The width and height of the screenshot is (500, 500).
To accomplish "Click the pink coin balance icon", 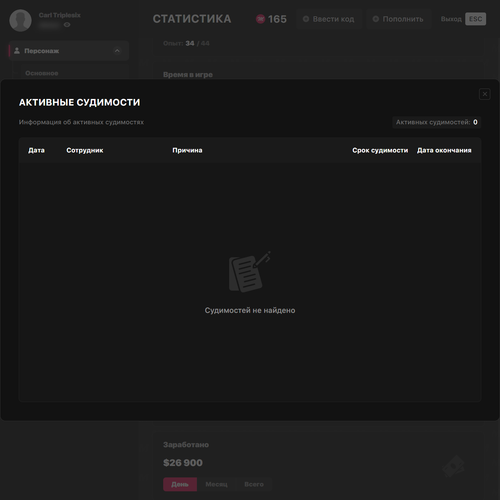I will 260,19.
